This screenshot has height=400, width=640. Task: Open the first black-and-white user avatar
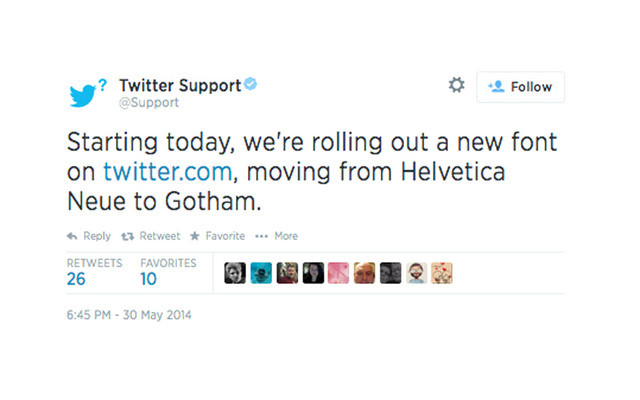pyautogui.click(x=235, y=273)
